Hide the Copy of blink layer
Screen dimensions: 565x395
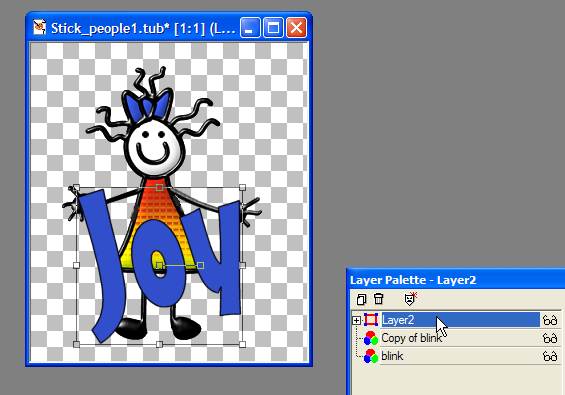click(550, 338)
